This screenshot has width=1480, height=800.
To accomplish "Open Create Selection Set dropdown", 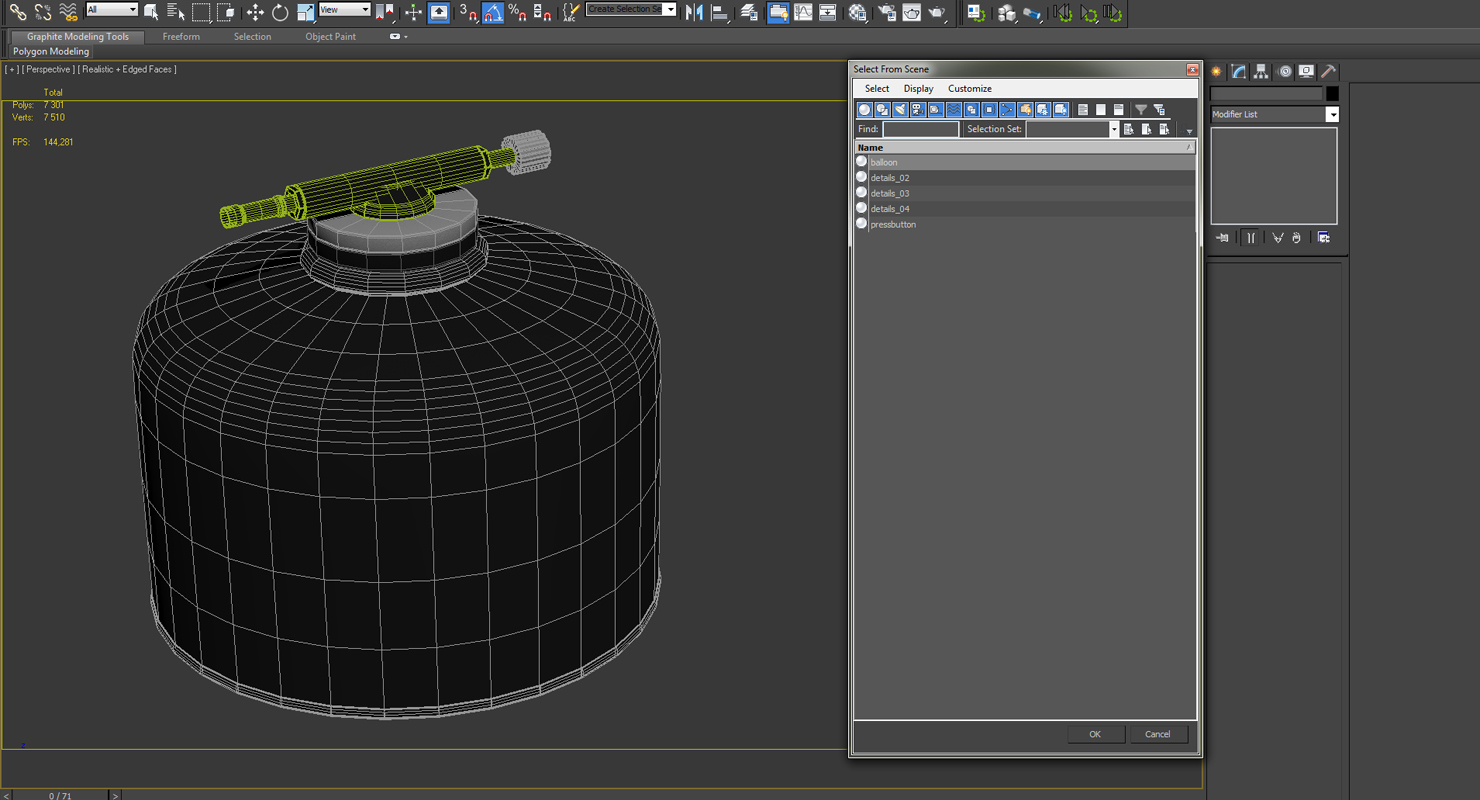I will click(631, 9).
